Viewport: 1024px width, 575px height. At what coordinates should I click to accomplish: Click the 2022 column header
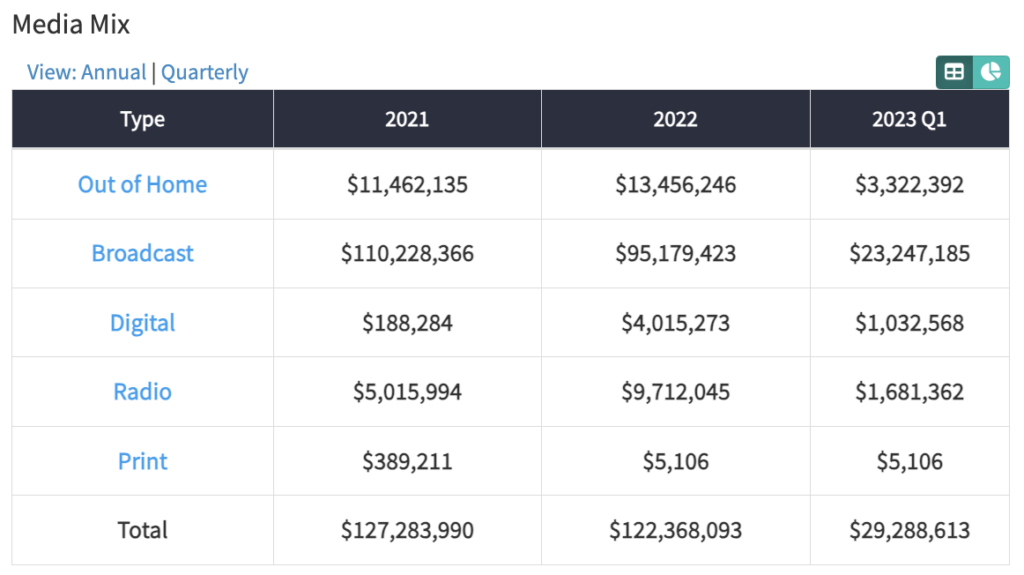point(675,119)
